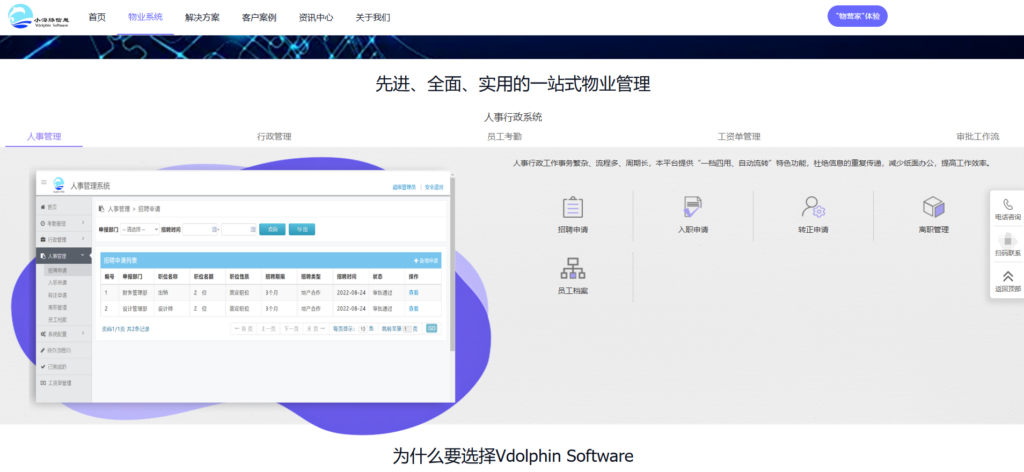
Task: Open 物业系统 in top navigation
Action: tap(146, 17)
